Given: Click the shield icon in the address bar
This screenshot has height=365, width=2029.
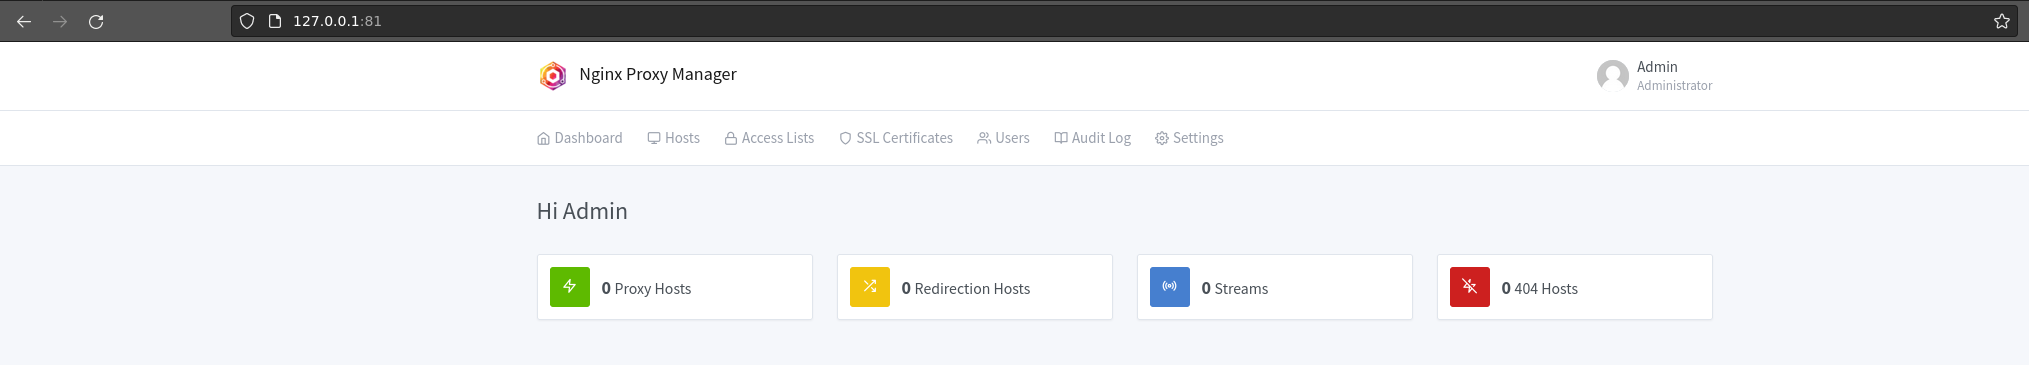Looking at the screenshot, I should point(247,21).
